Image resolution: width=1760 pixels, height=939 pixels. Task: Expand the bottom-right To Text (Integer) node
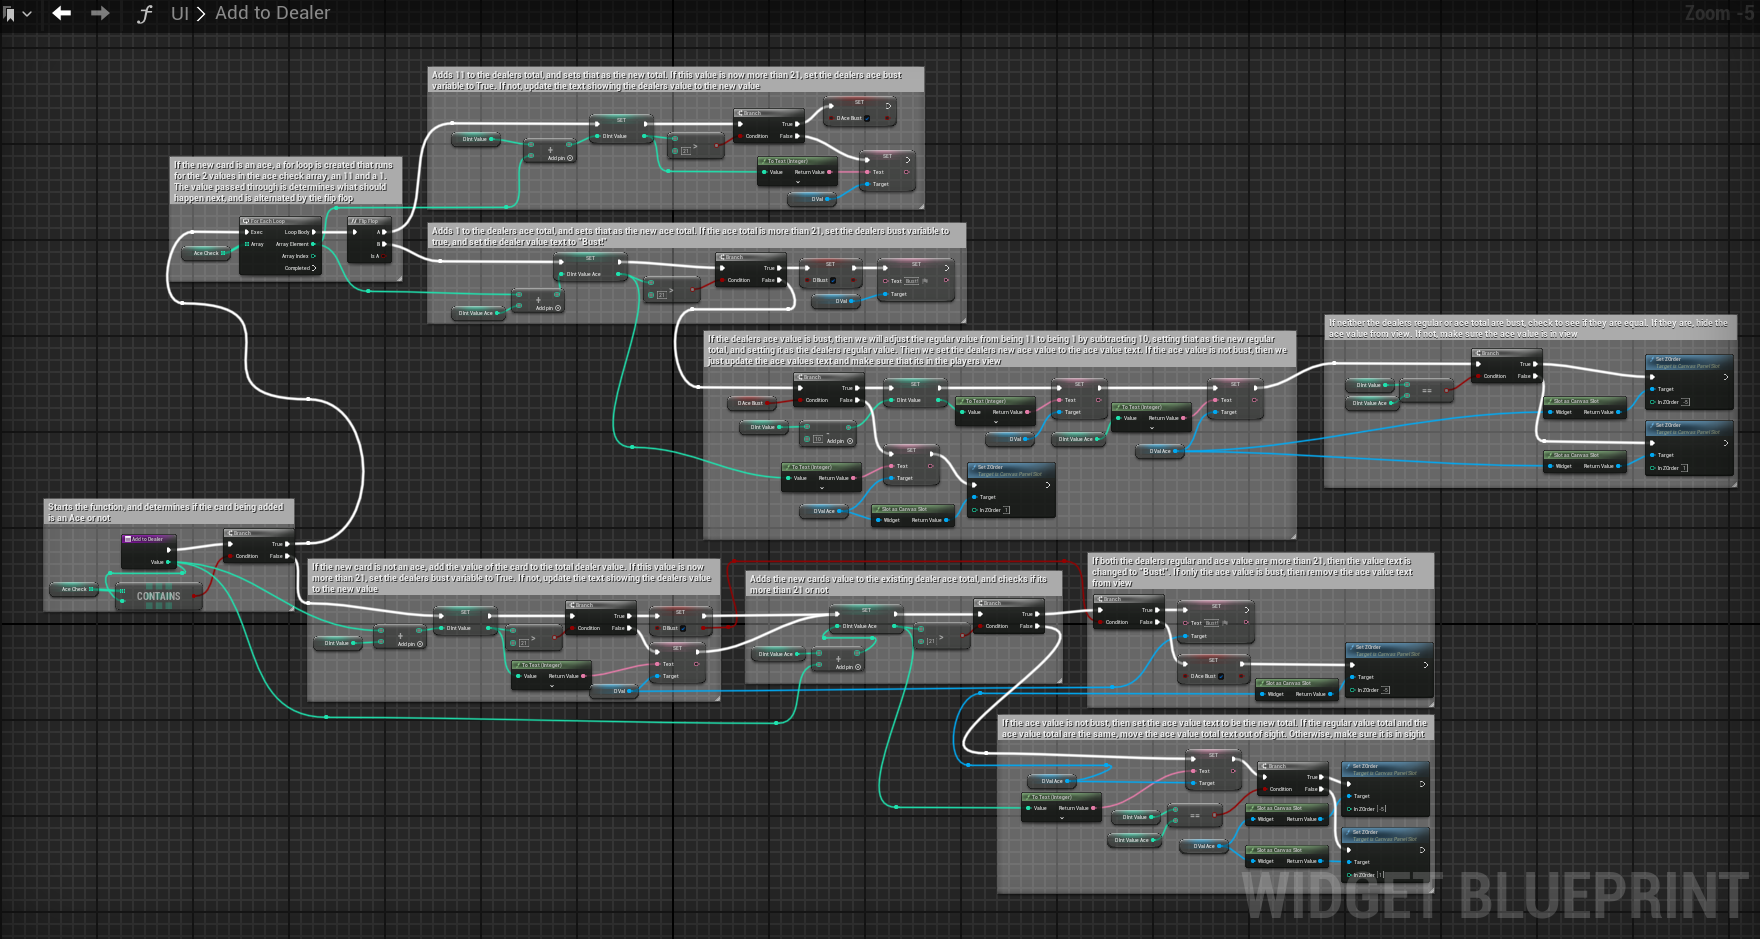pyautogui.click(x=1062, y=818)
